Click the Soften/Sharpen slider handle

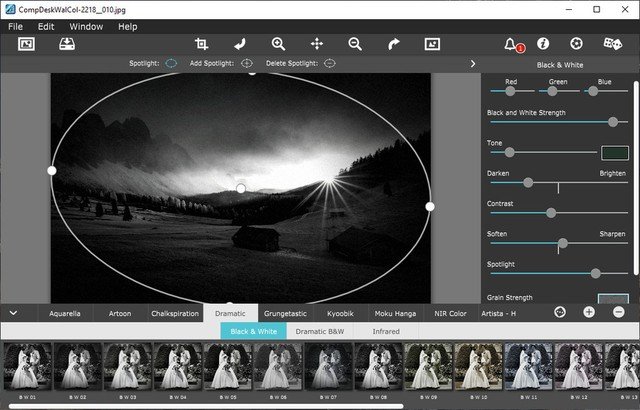click(563, 243)
